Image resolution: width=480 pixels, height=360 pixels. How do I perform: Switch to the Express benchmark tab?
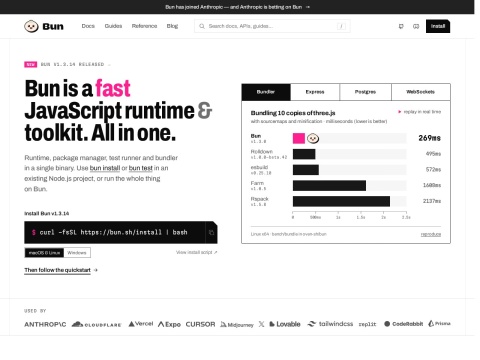315,92
